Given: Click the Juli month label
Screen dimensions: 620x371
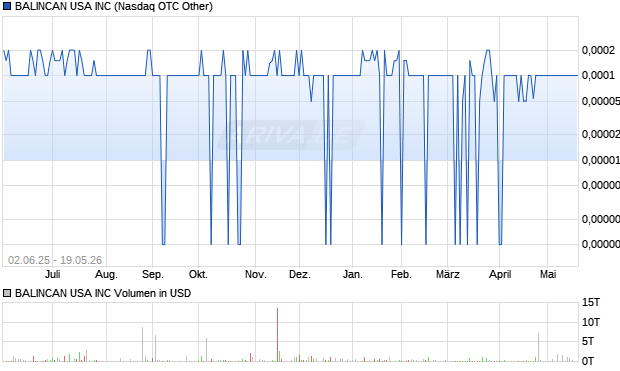Looking at the screenshot, I should [x=53, y=274].
